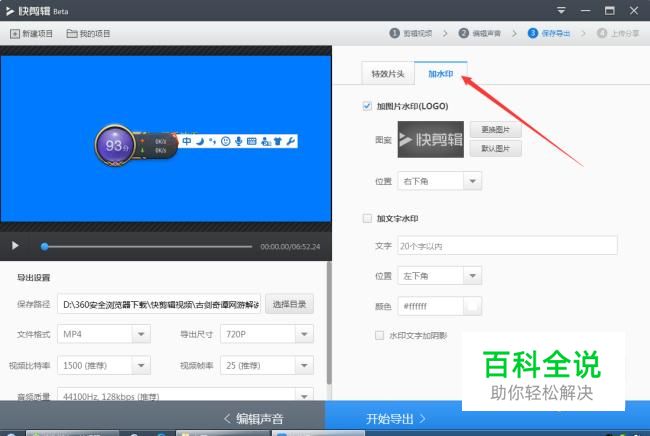This screenshot has width=650, height=436.
Task: Open the 音频质量 44100Hz dropdown
Action: tap(185, 394)
